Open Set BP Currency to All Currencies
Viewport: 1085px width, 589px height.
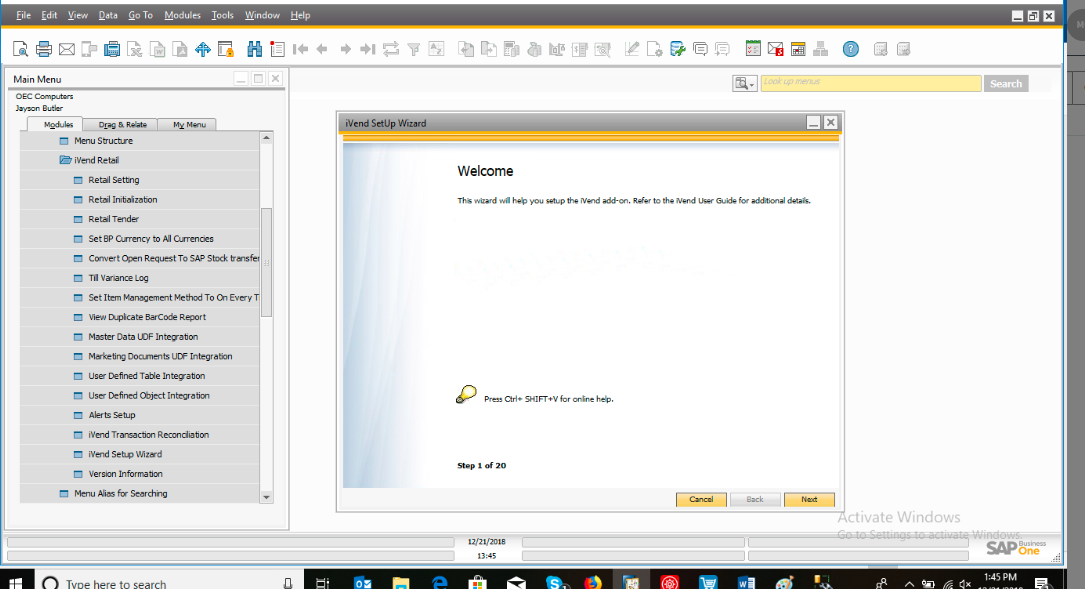[151, 239]
